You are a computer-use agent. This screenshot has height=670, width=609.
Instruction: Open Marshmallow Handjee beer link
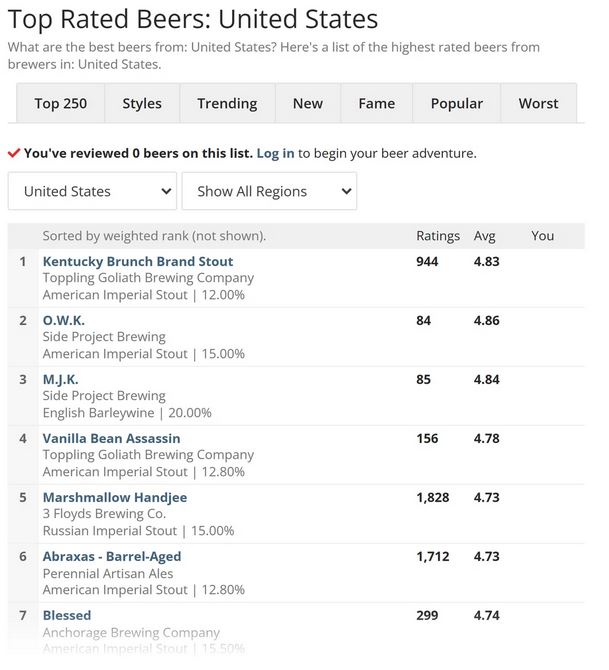pos(115,497)
